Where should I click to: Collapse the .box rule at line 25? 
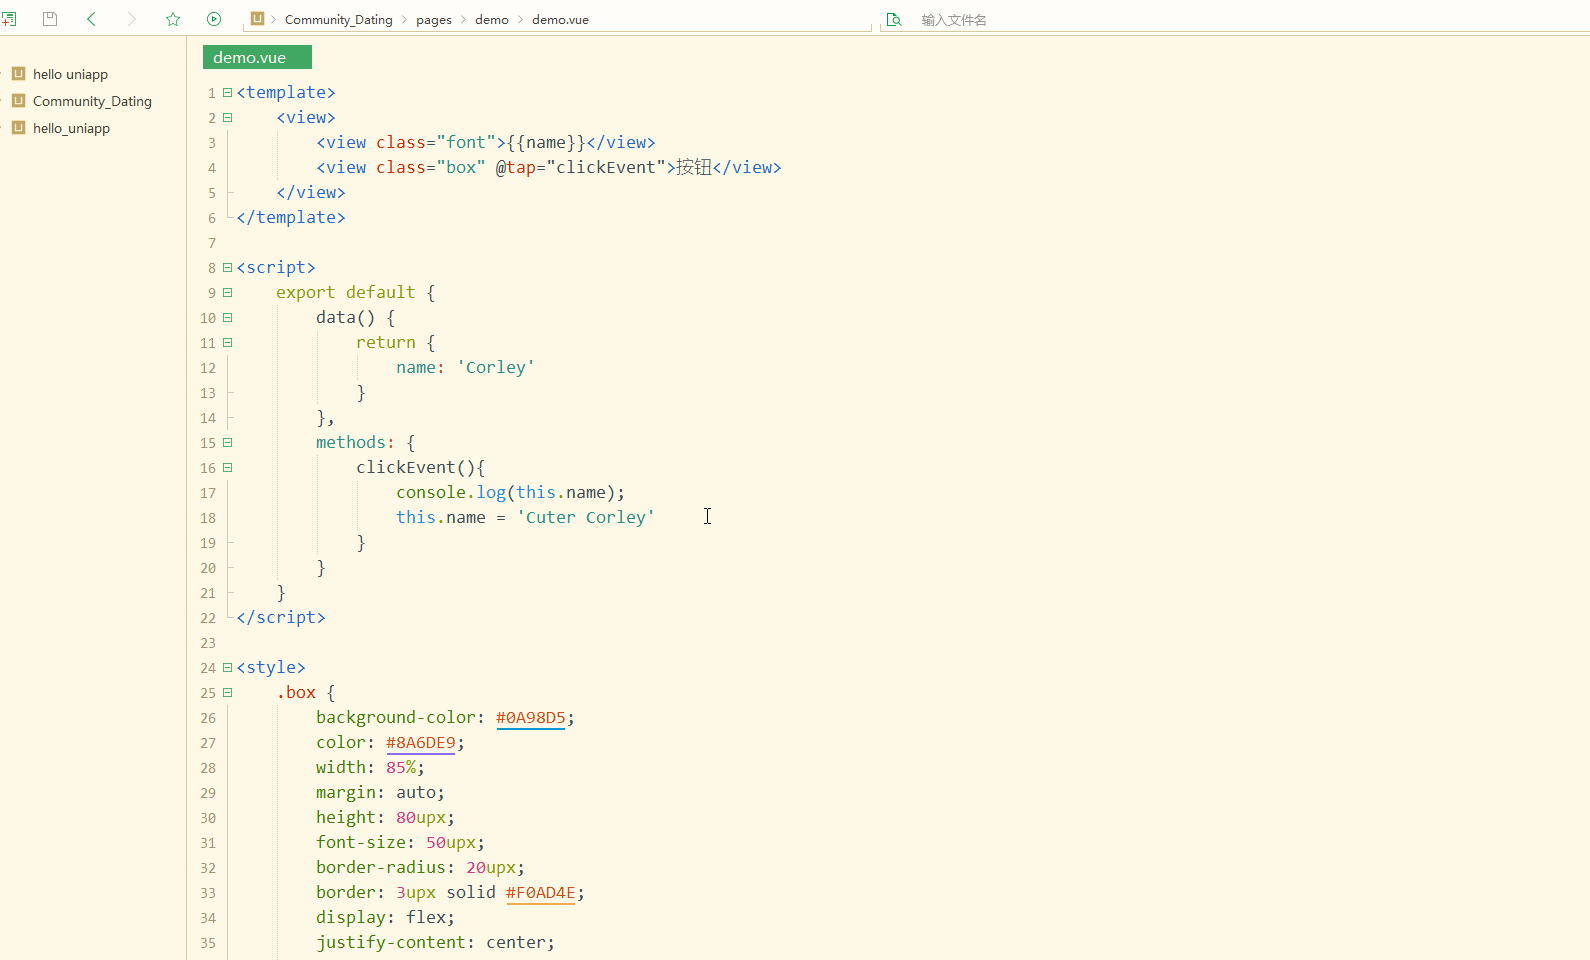tap(227, 692)
